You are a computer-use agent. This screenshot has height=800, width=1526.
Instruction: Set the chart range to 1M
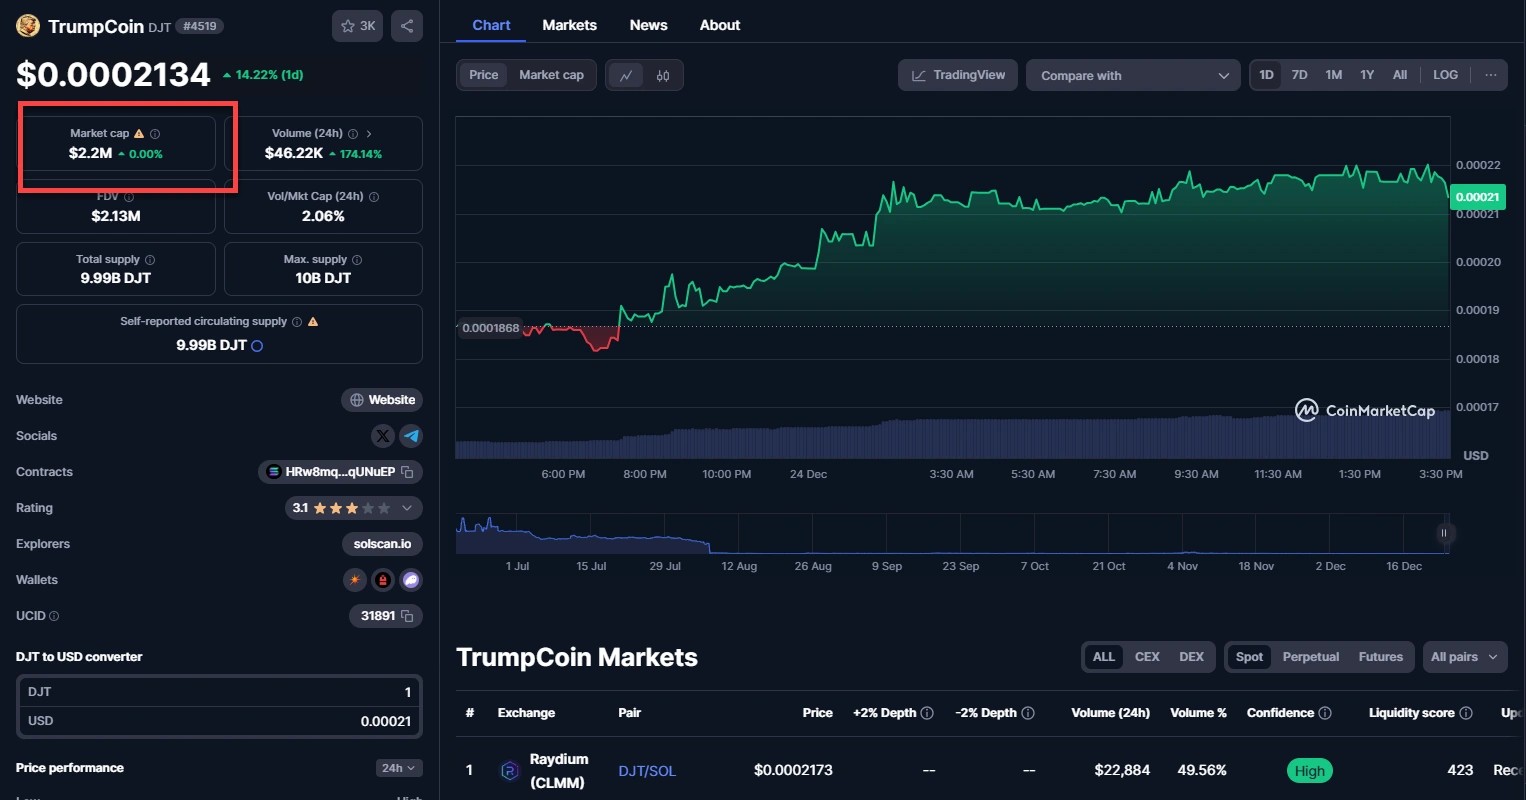(x=1334, y=75)
